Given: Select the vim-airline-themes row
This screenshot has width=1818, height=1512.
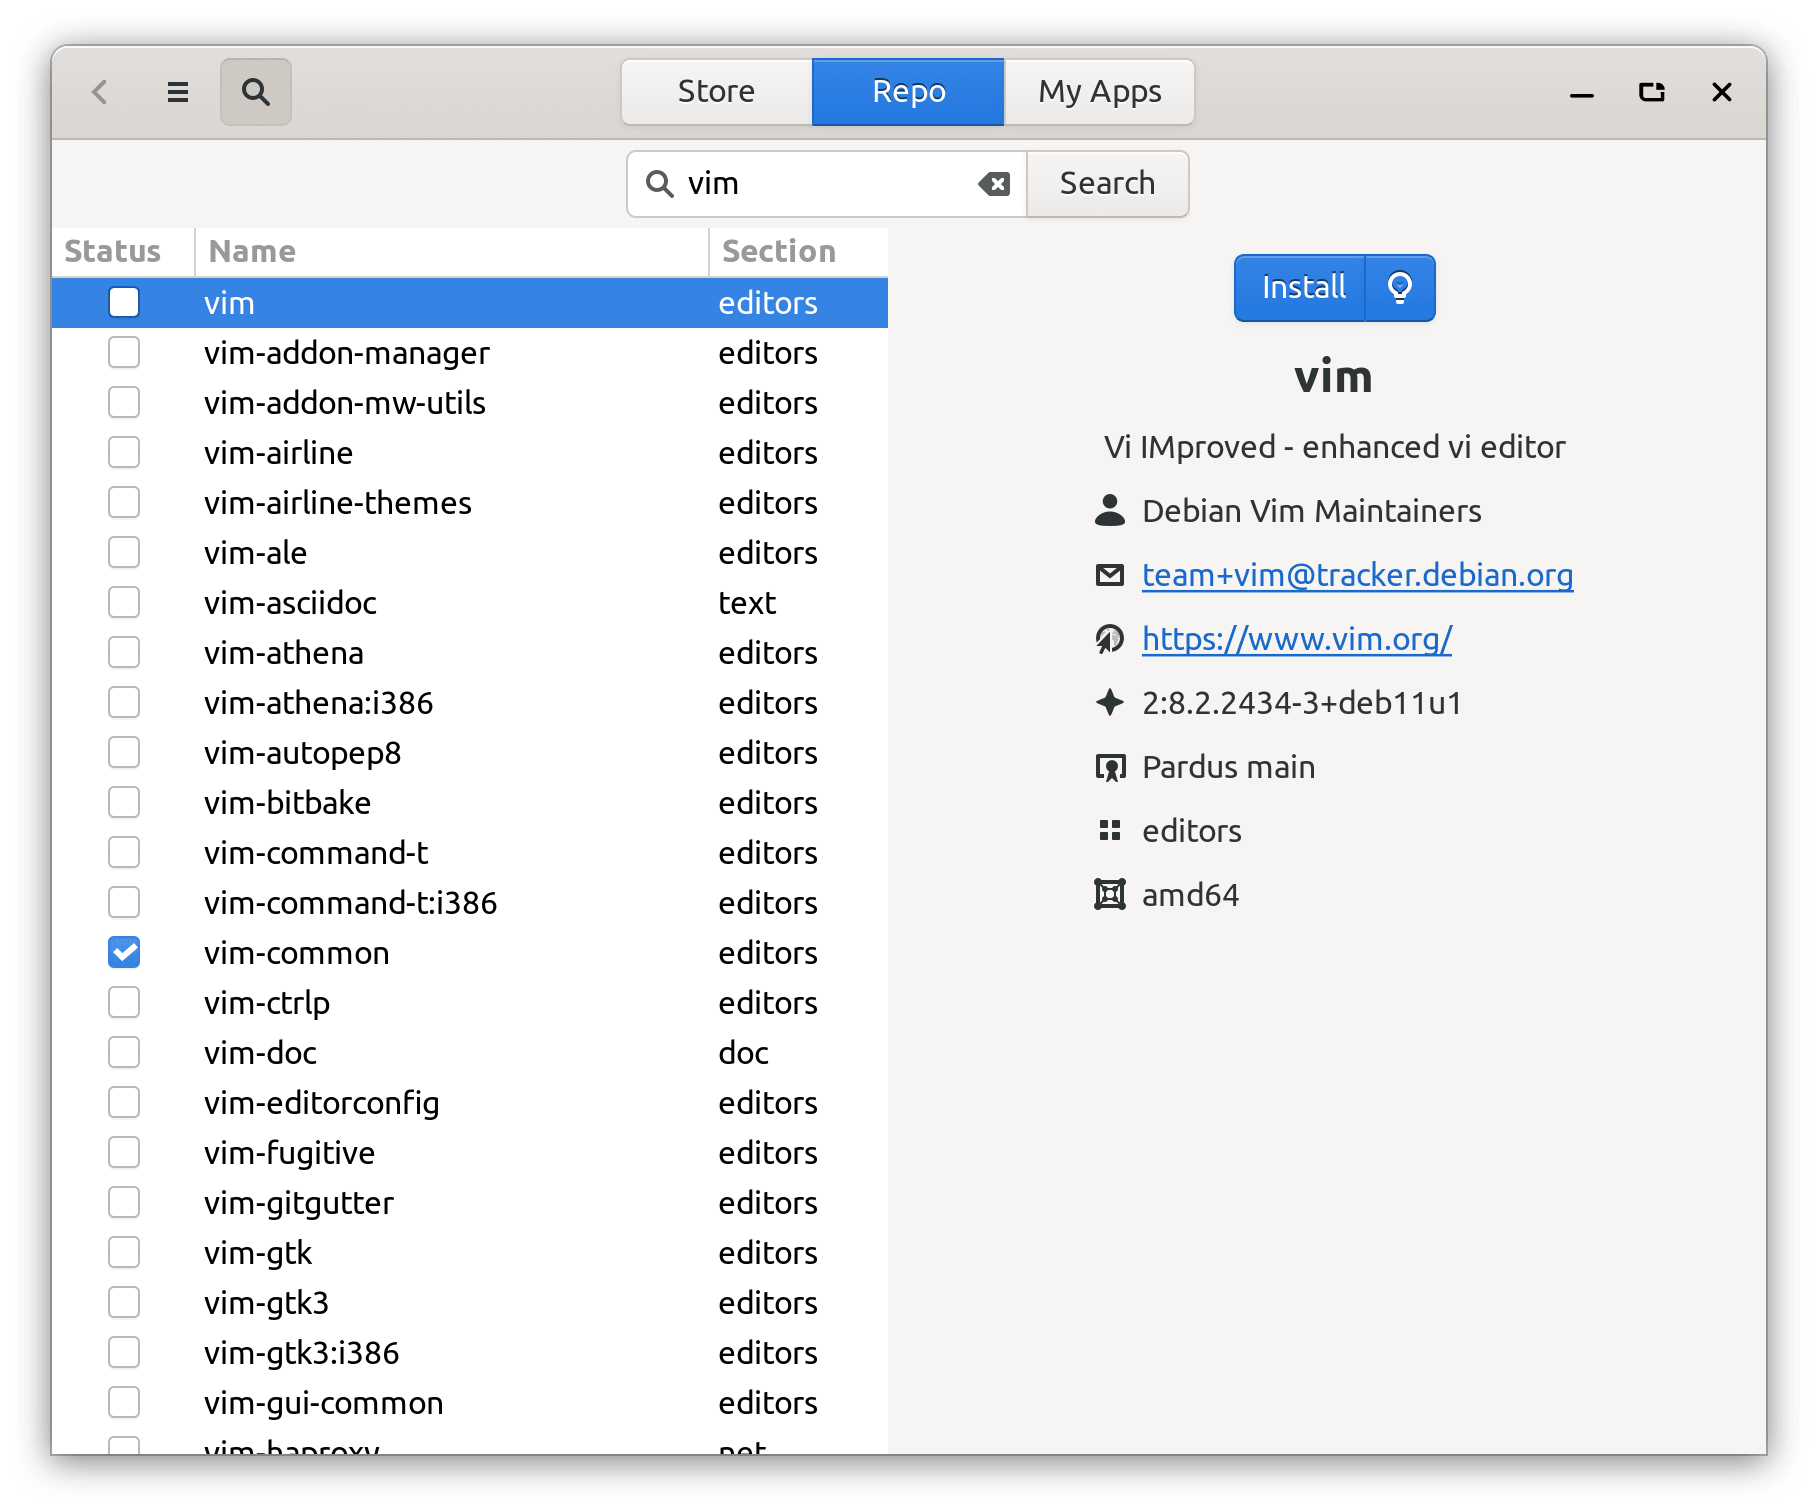Looking at the screenshot, I should [470, 502].
